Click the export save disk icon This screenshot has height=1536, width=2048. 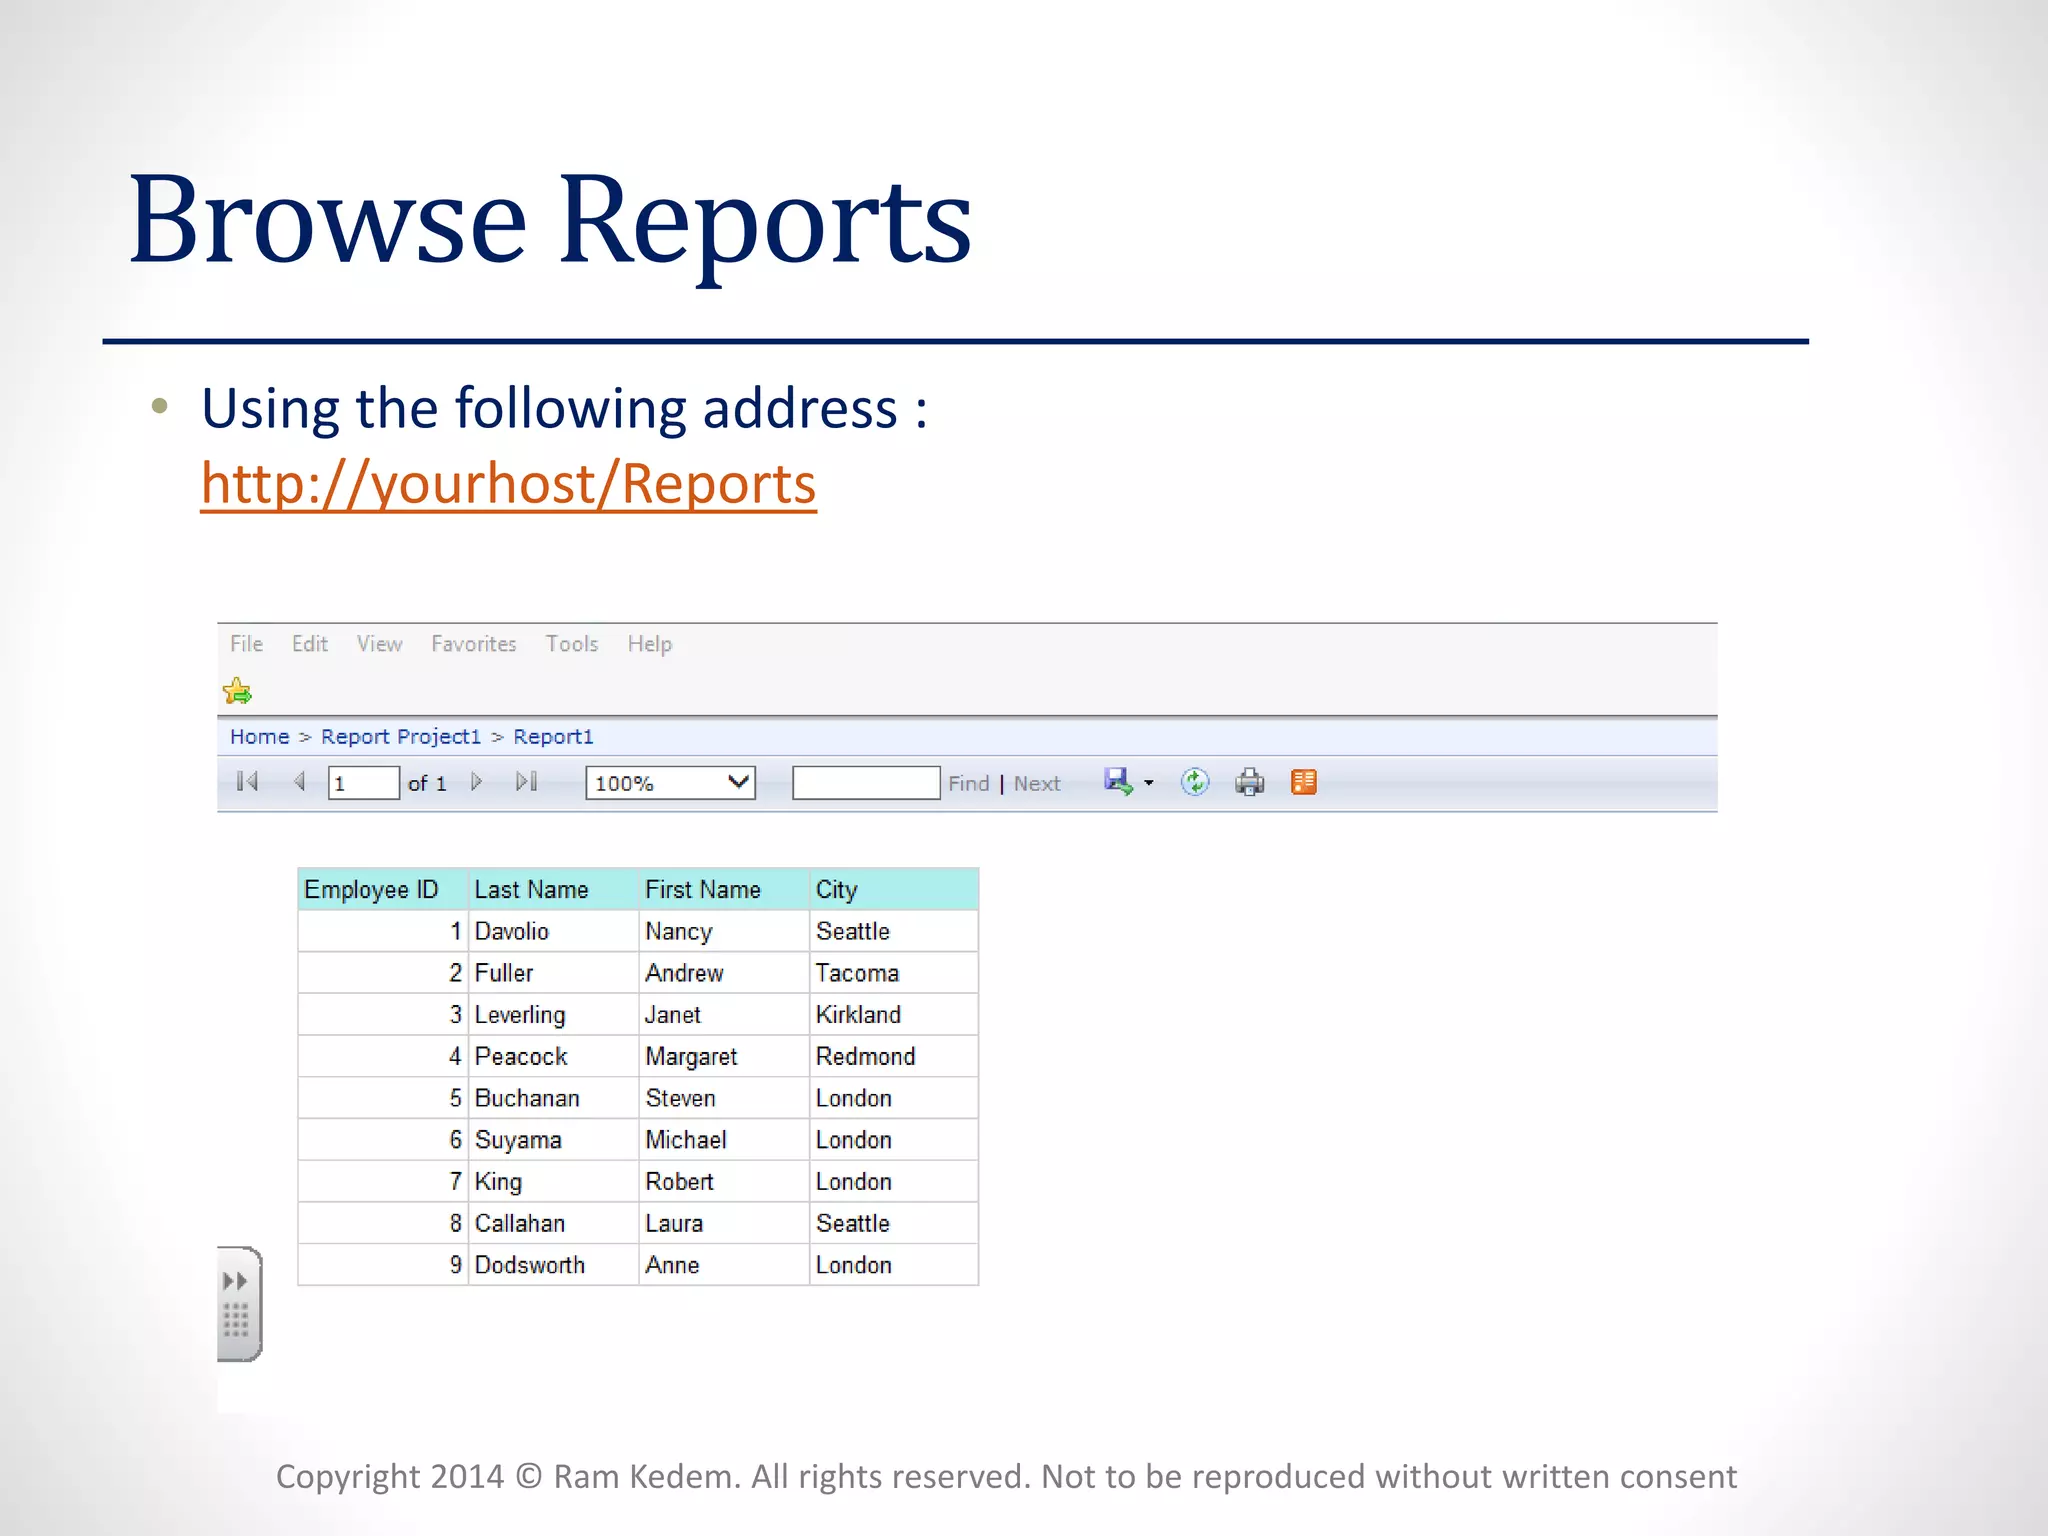pyautogui.click(x=1118, y=782)
